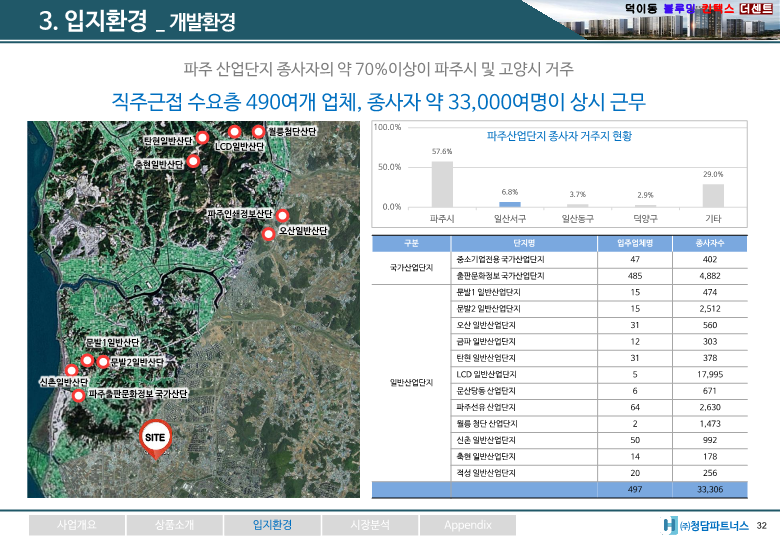Click the 금파 일반산업단지 row name
The image size is (780, 540).
click(x=486, y=342)
